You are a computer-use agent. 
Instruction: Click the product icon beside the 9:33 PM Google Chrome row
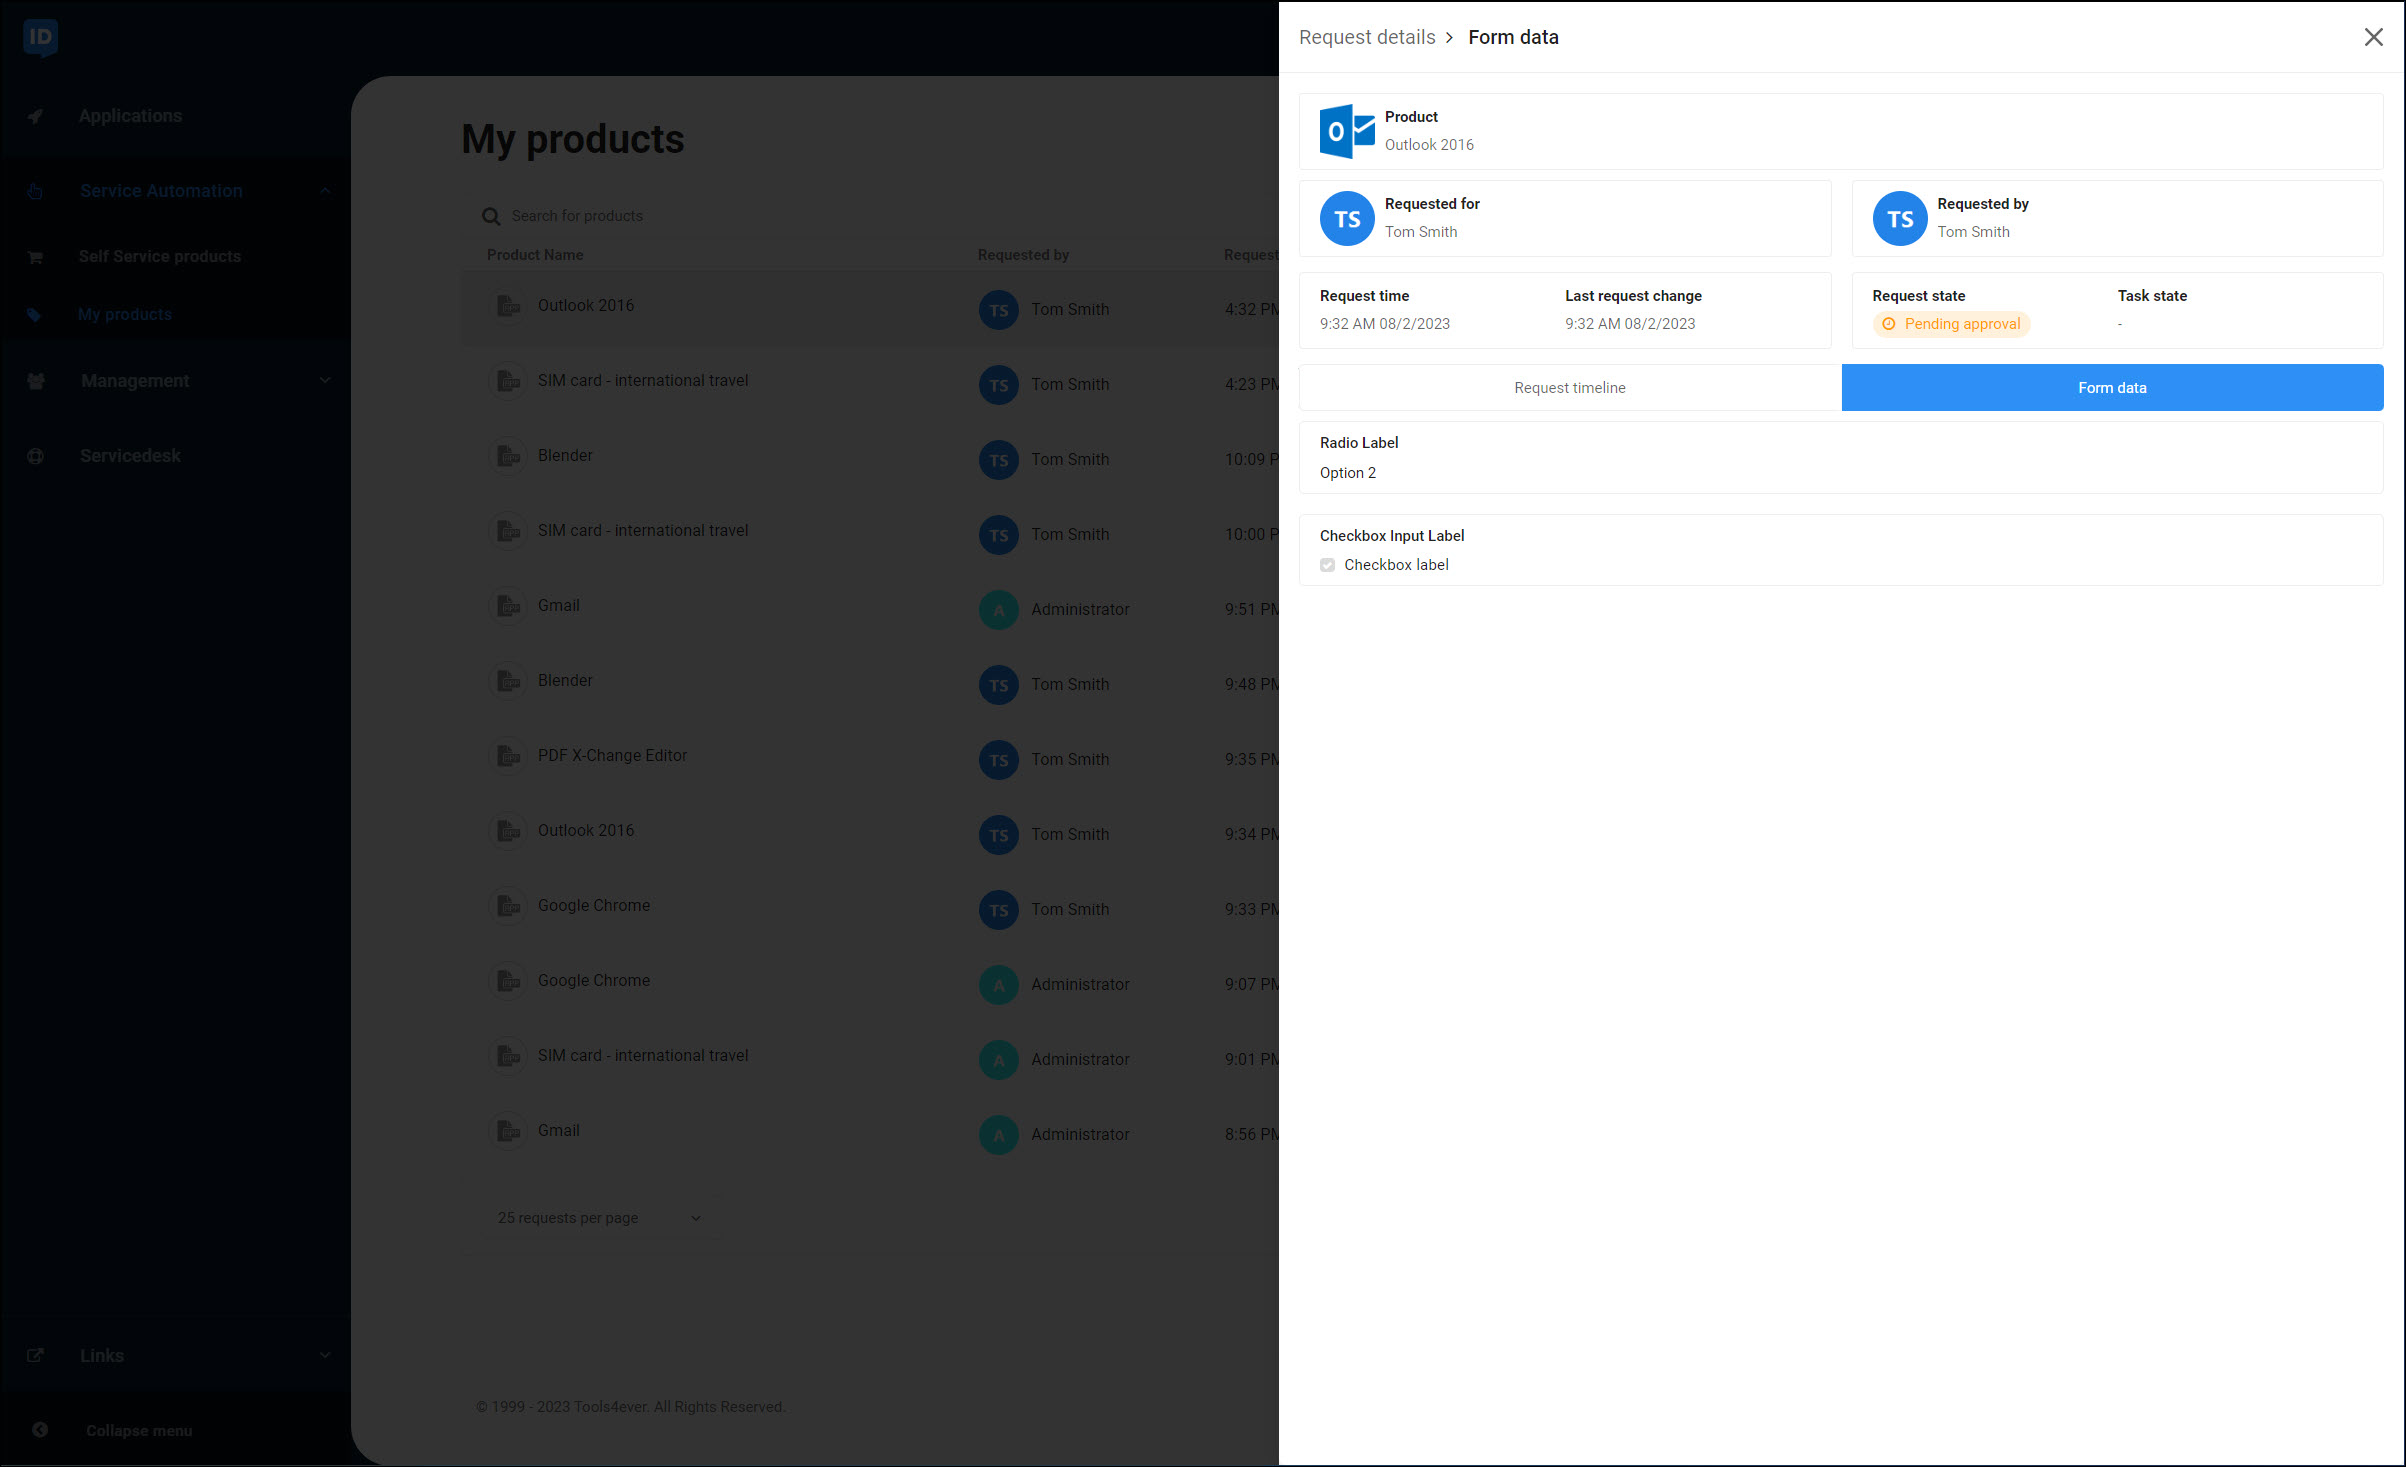(x=508, y=906)
